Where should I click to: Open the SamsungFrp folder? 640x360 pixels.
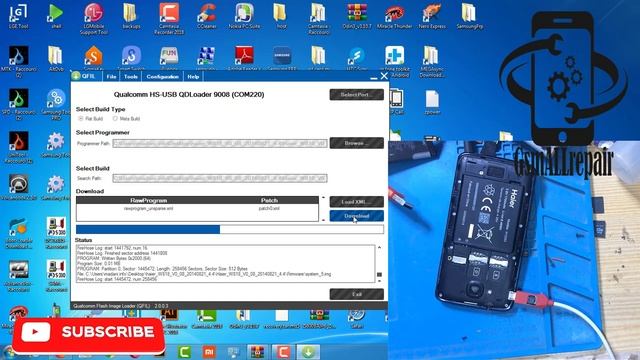469,16
